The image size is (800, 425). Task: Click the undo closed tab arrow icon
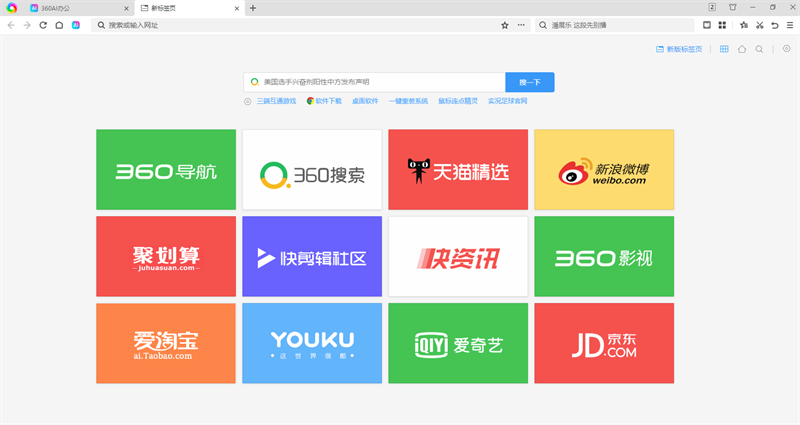coord(775,25)
